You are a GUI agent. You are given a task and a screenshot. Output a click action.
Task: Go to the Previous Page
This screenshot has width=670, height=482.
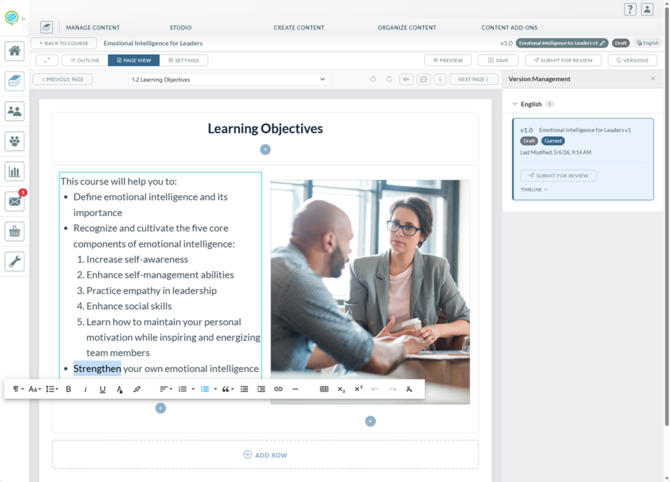(x=63, y=79)
